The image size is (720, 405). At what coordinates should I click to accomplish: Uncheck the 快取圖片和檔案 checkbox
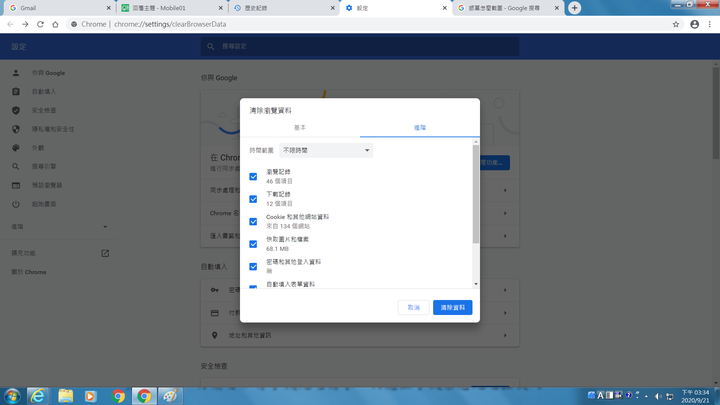click(x=253, y=244)
